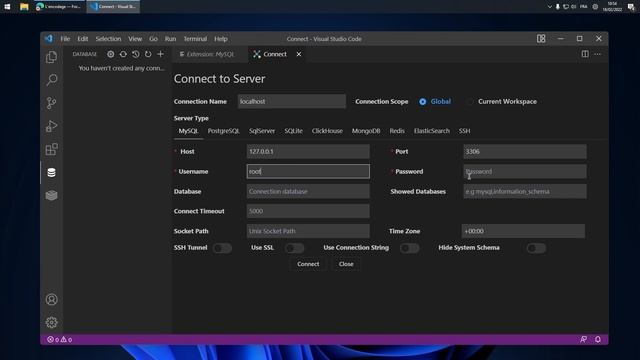Refresh the Database panel connections
The height and width of the screenshot is (360, 640).
click(x=148, y=54)
